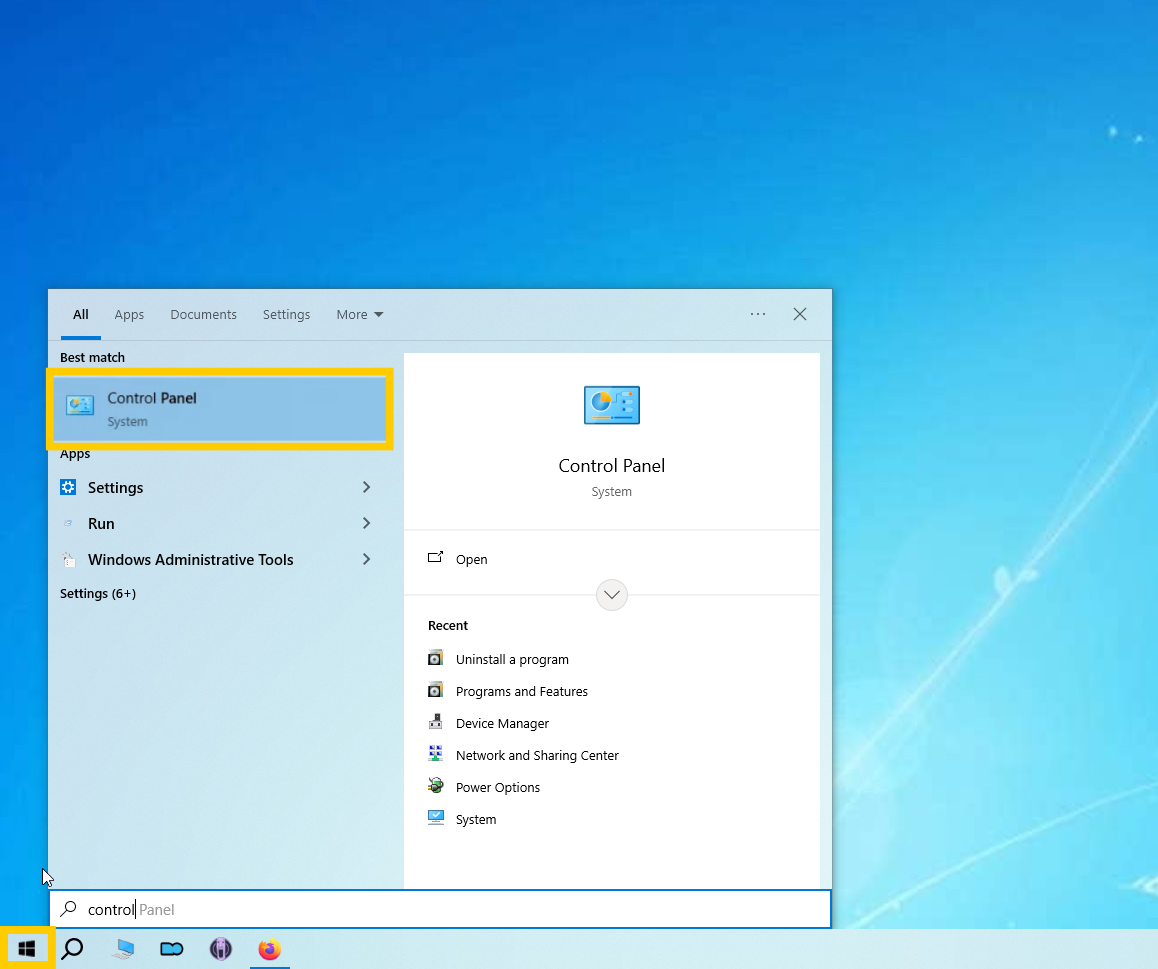
Task: Open the Windows Start menu button
Action: [x=27, y=948]
